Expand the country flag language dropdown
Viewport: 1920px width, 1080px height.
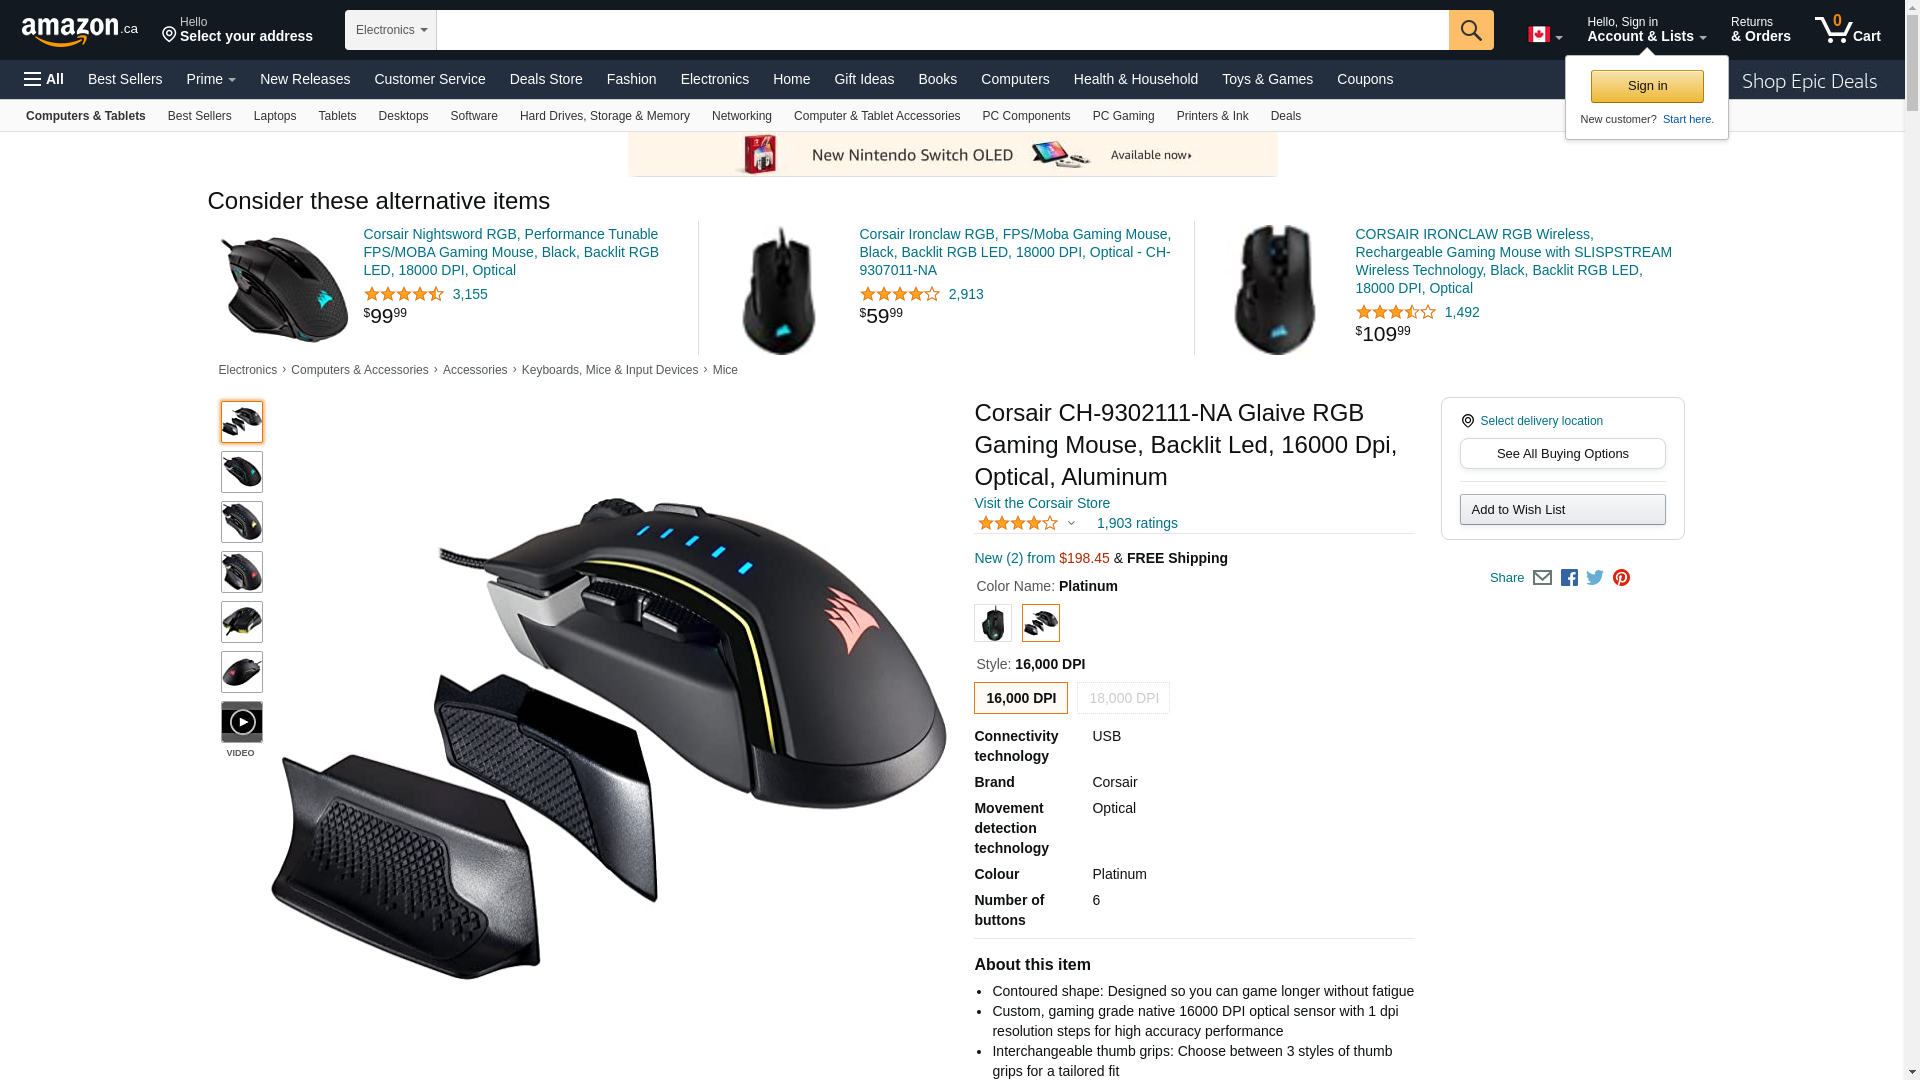pos(1545,35)
